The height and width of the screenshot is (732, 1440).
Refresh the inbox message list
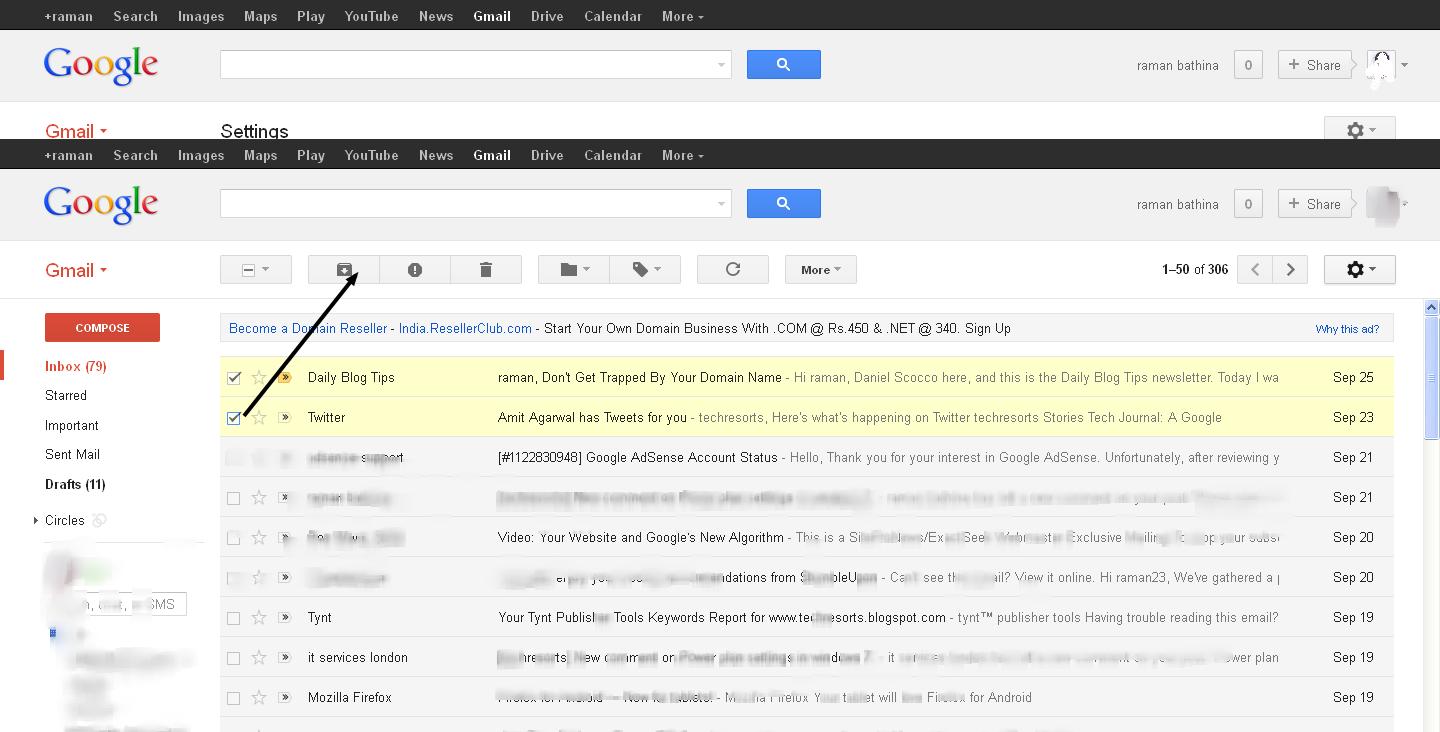click(x=733, y=269)
